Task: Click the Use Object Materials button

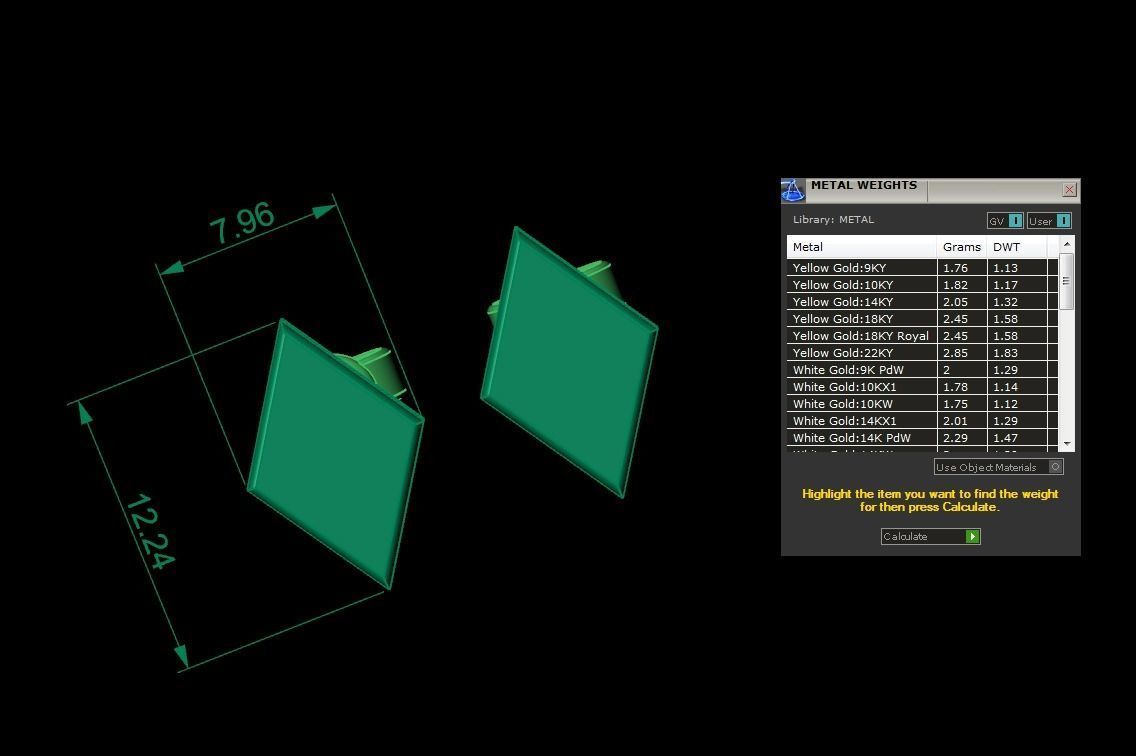Action: [x=998, y=467]
